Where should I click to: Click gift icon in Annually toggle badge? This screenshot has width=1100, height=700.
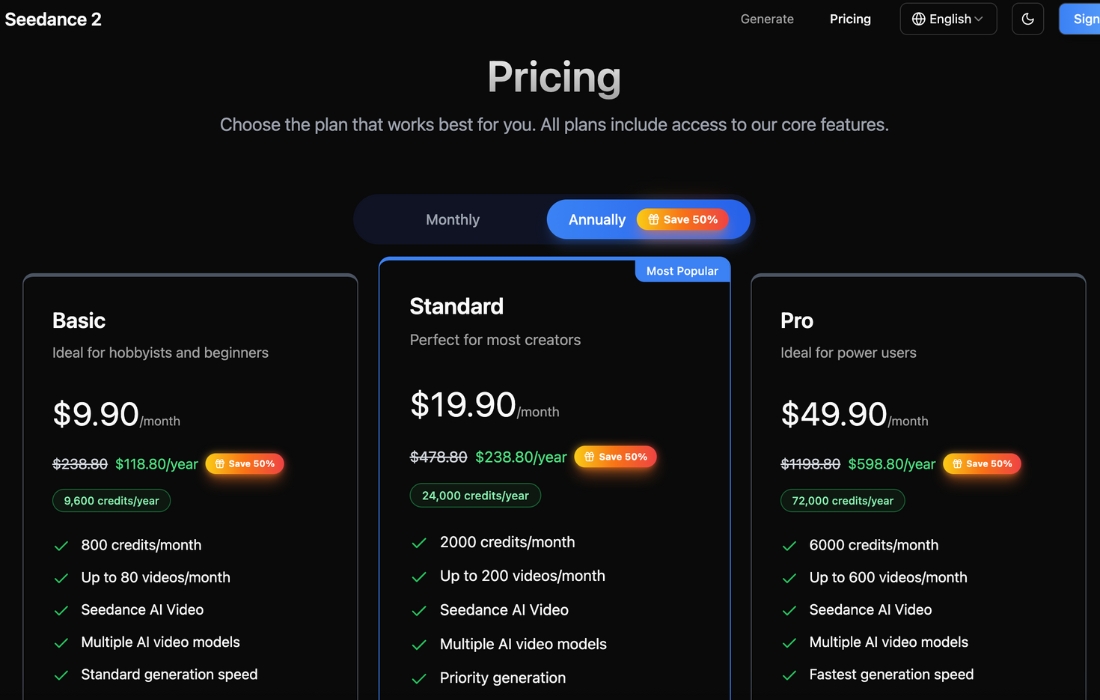coord(653,220)
